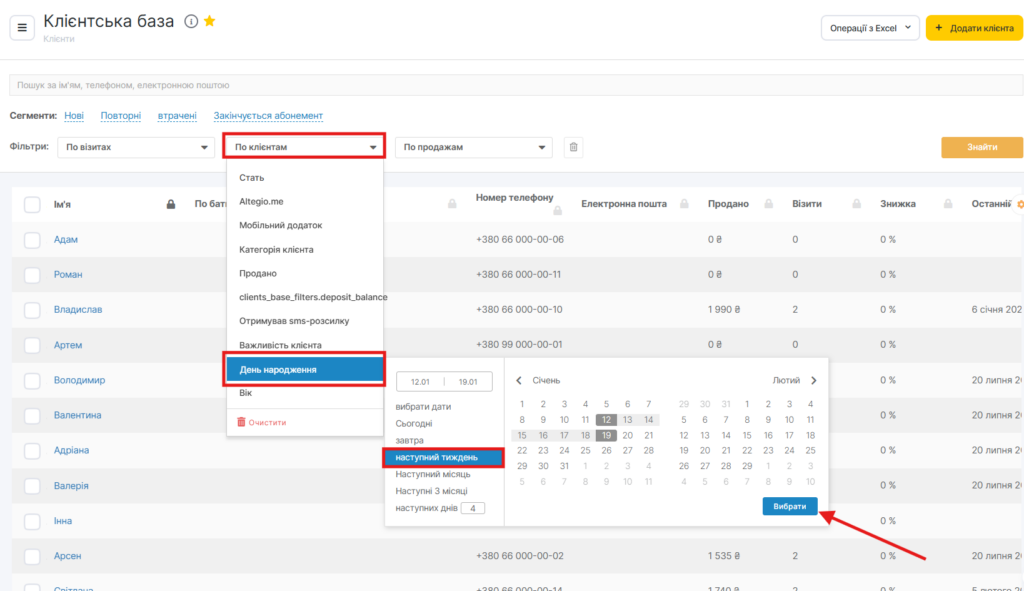Select Категорія клієнта from the filter list
The width and height of the screenshot is (1024, 591).
pos(276,249)
